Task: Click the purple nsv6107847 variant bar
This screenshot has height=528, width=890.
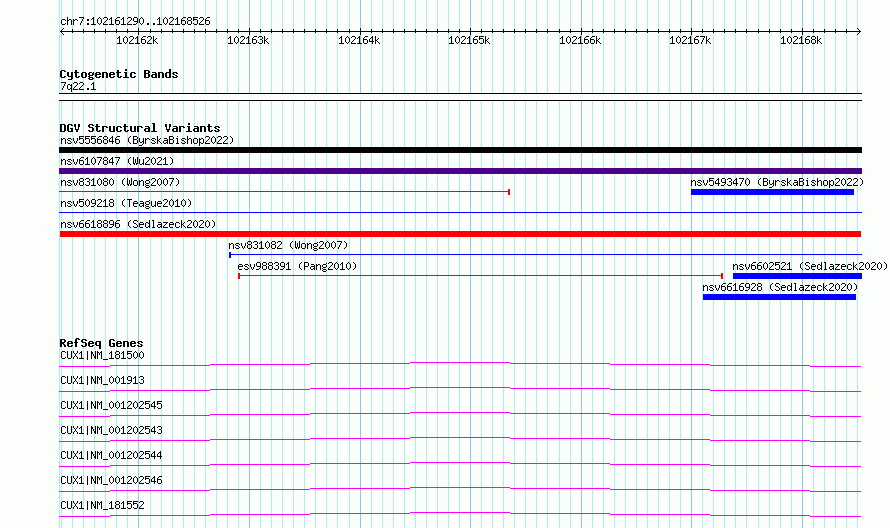Action: (460, 171)
